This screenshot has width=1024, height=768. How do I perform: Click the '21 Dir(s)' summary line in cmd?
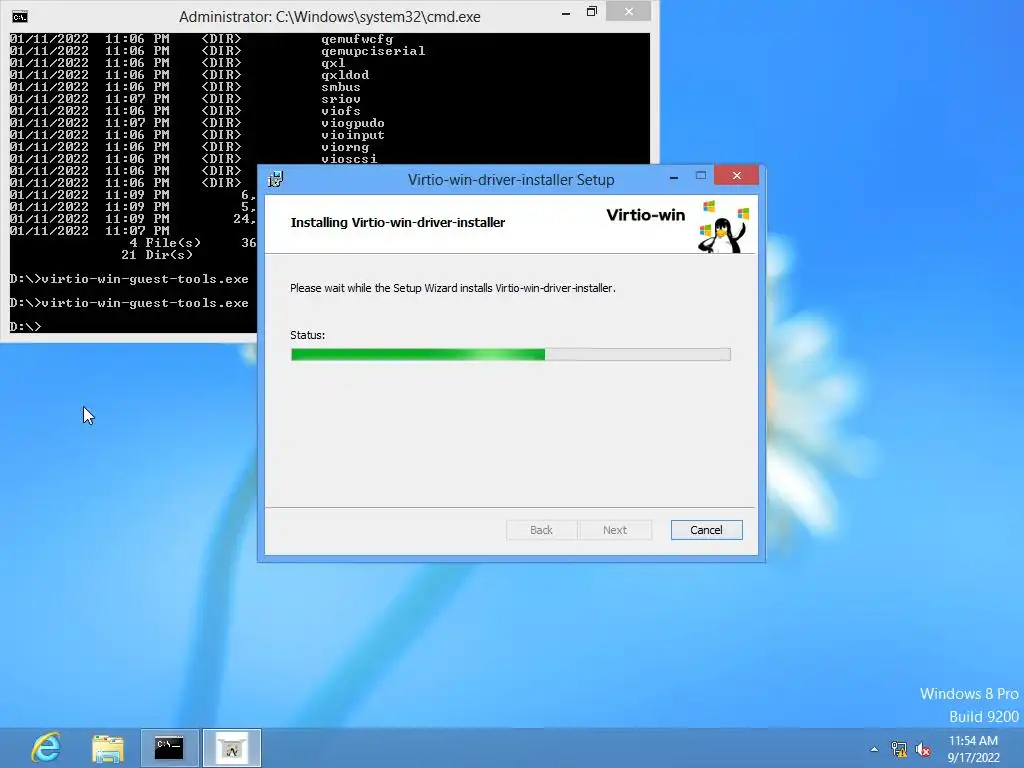pyautogui.click(x=157, y=255)
